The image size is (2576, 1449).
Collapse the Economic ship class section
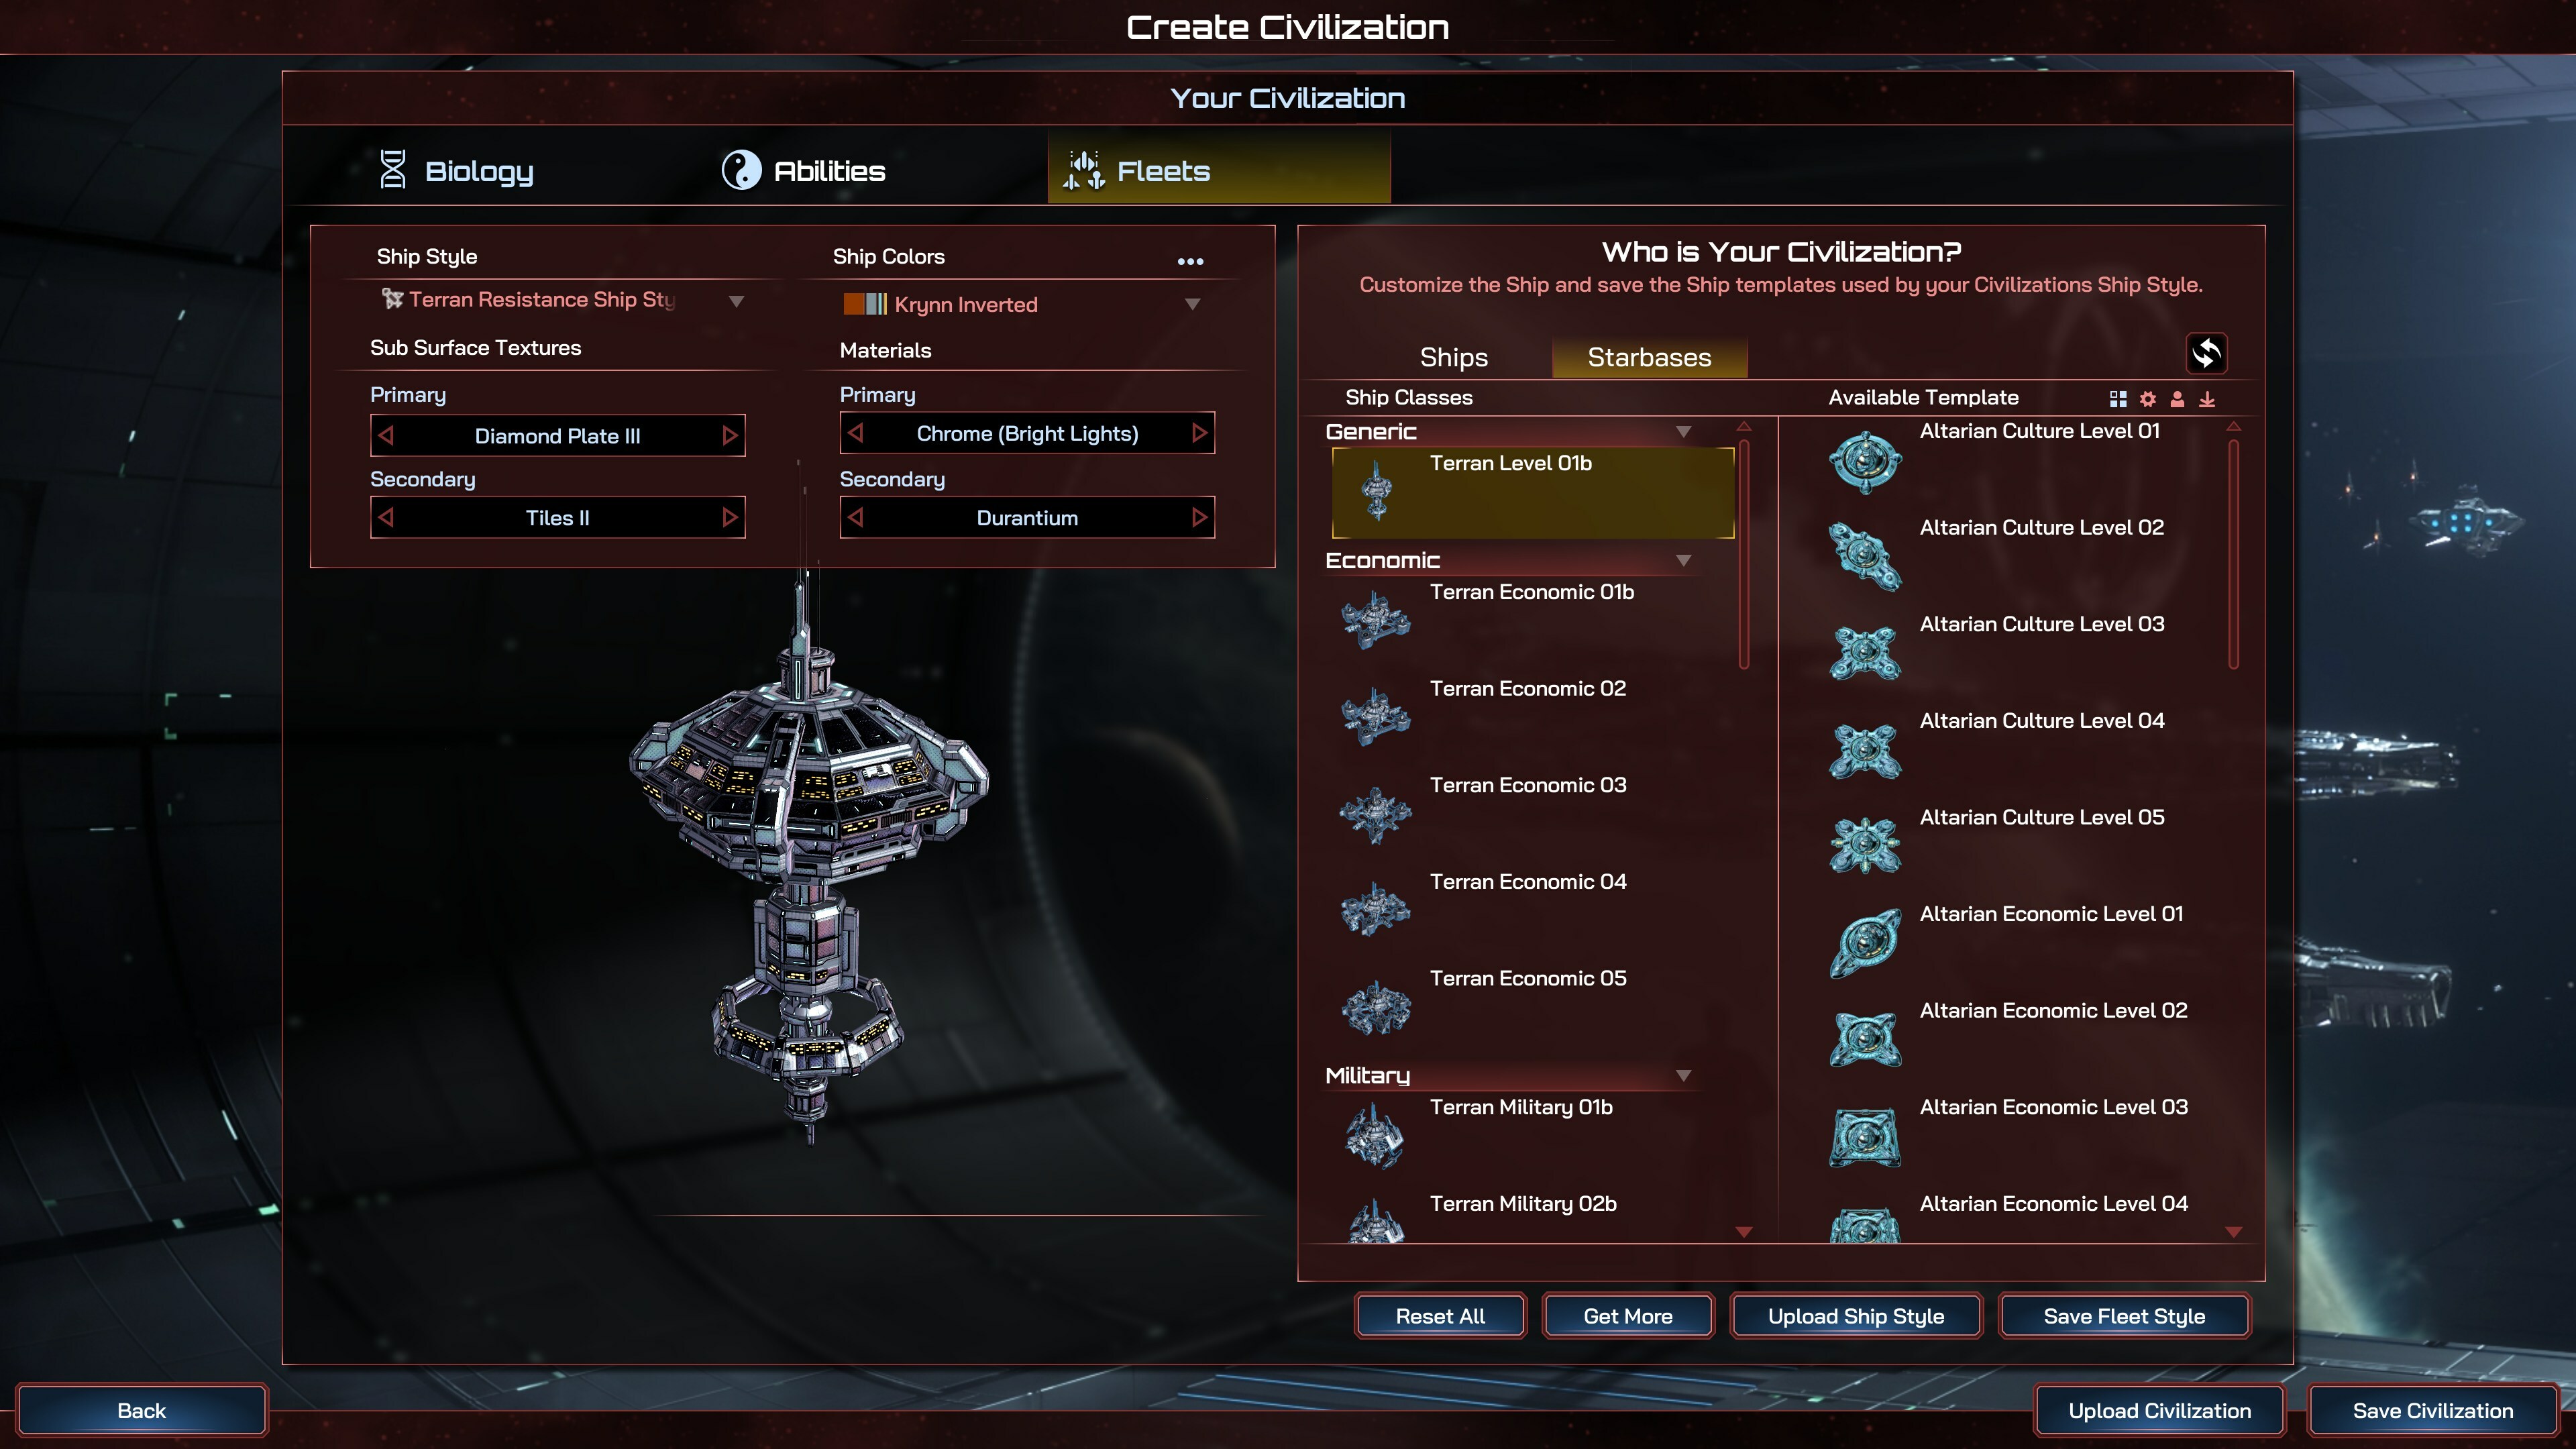(1683, 561)
